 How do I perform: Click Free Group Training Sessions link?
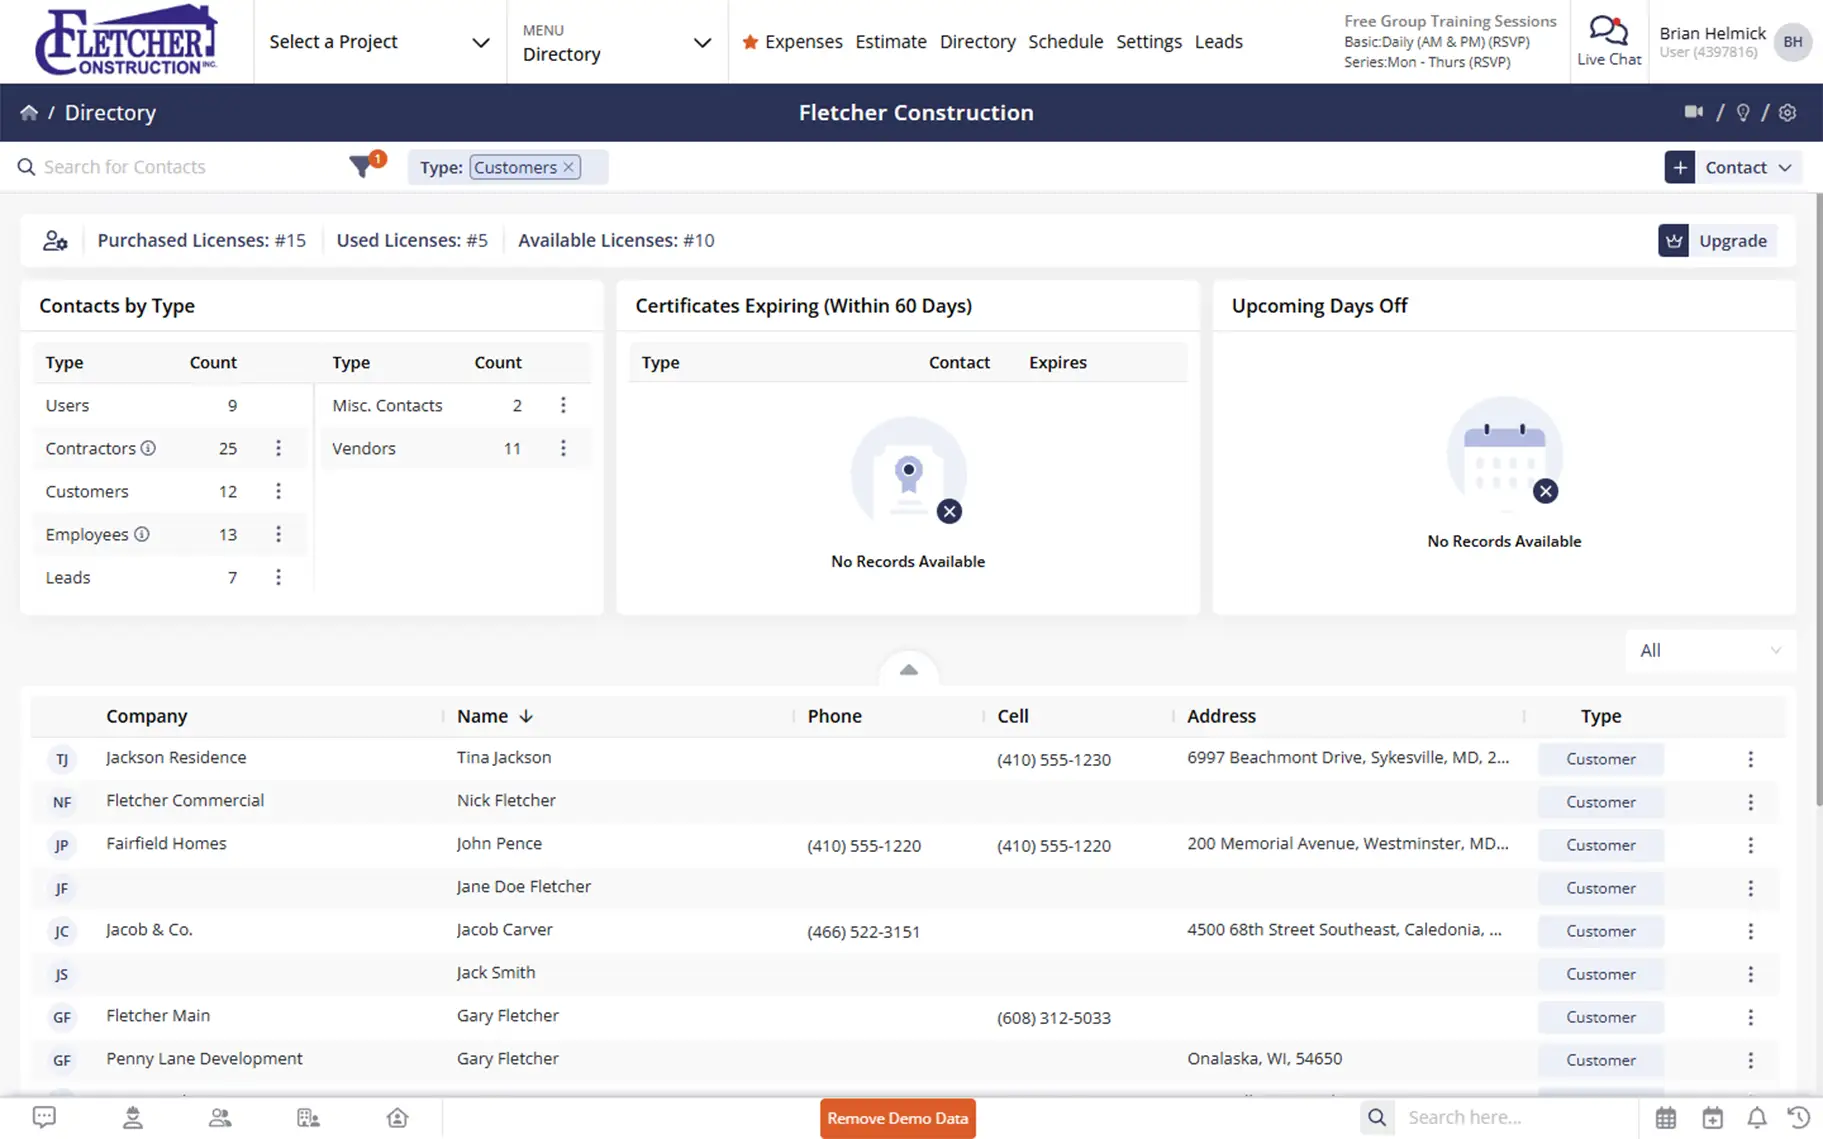1450,21
